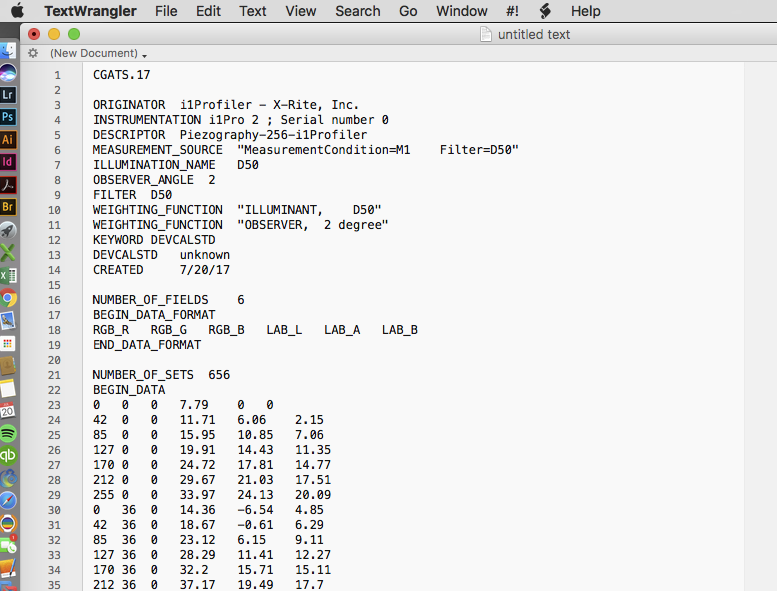777x591 pixels.
Task: Open Pages in the Dock
Action: coord(8,568)
